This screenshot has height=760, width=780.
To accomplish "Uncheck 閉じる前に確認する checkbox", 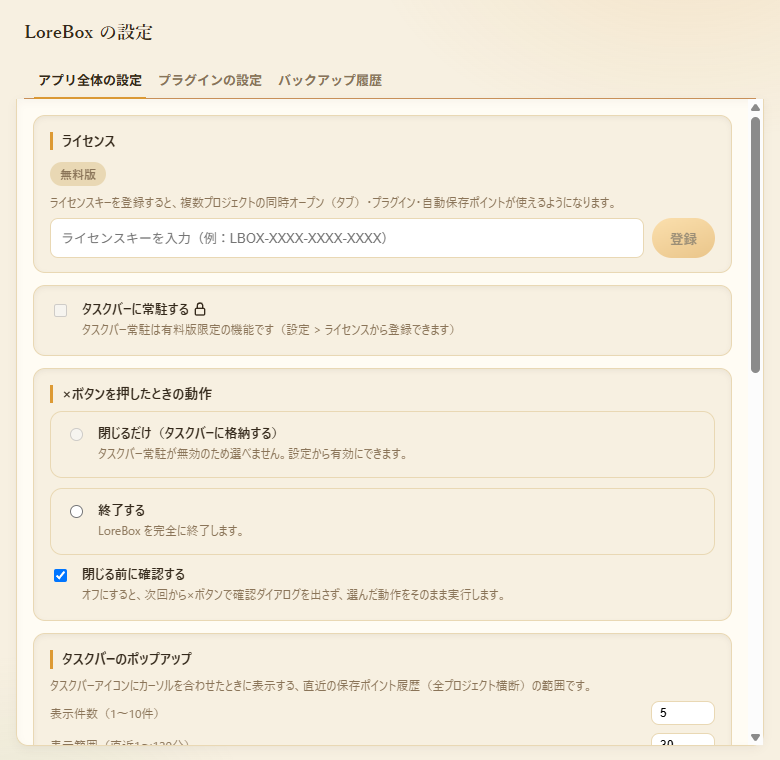I will click(61, 575).
